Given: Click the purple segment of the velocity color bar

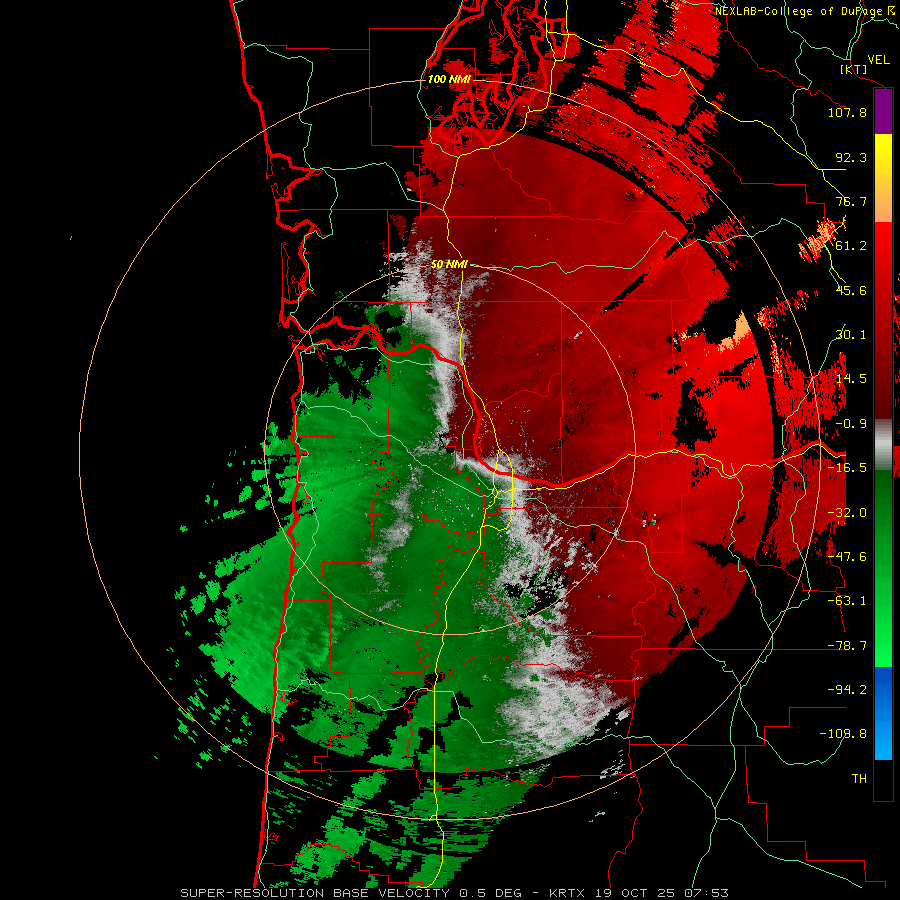Looking at the screenshot, I should 883,111.
